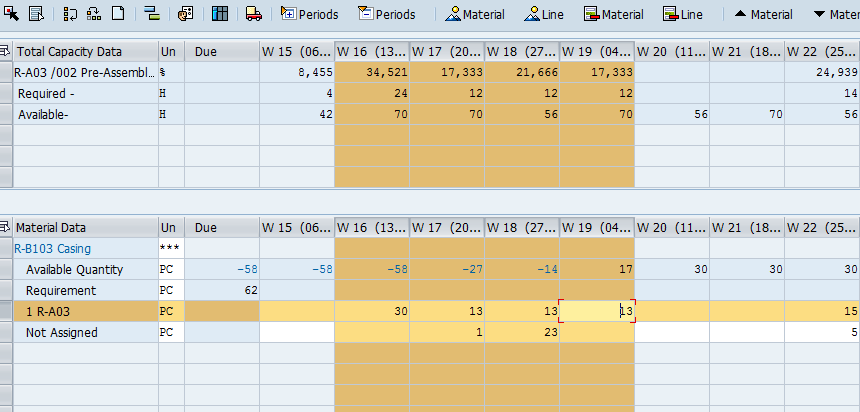Expand Periods with the plus button

pyautogui.click(x=310, y=14)
